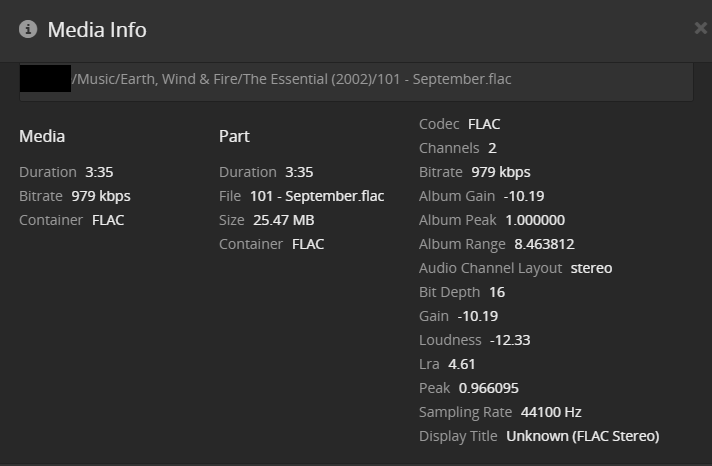Click the Media container FLAC value
The width and height of the screenshot is (712, 466).
[108, 220]
